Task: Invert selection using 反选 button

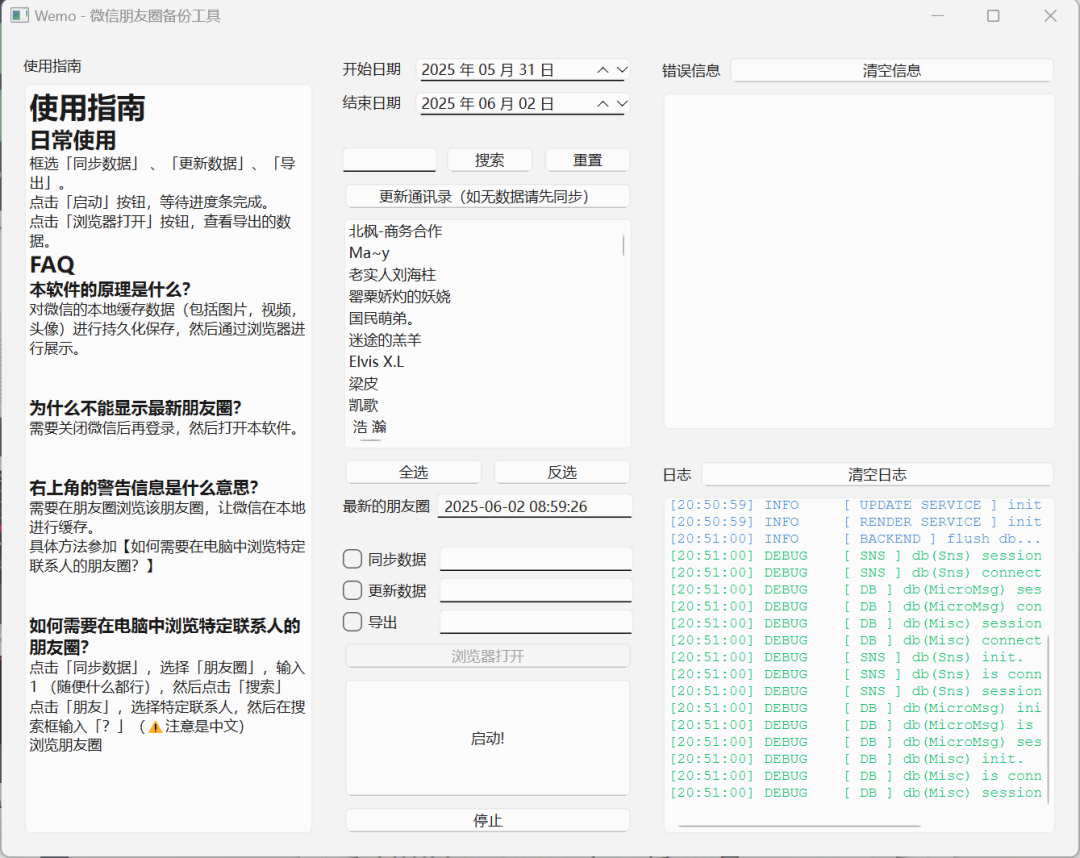Action: 562,471
